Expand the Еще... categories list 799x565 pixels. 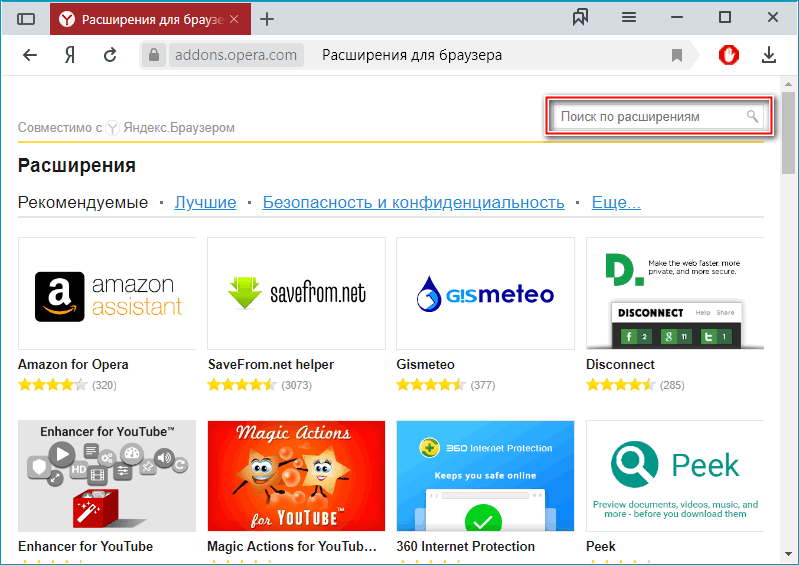[x=616, y=202]
